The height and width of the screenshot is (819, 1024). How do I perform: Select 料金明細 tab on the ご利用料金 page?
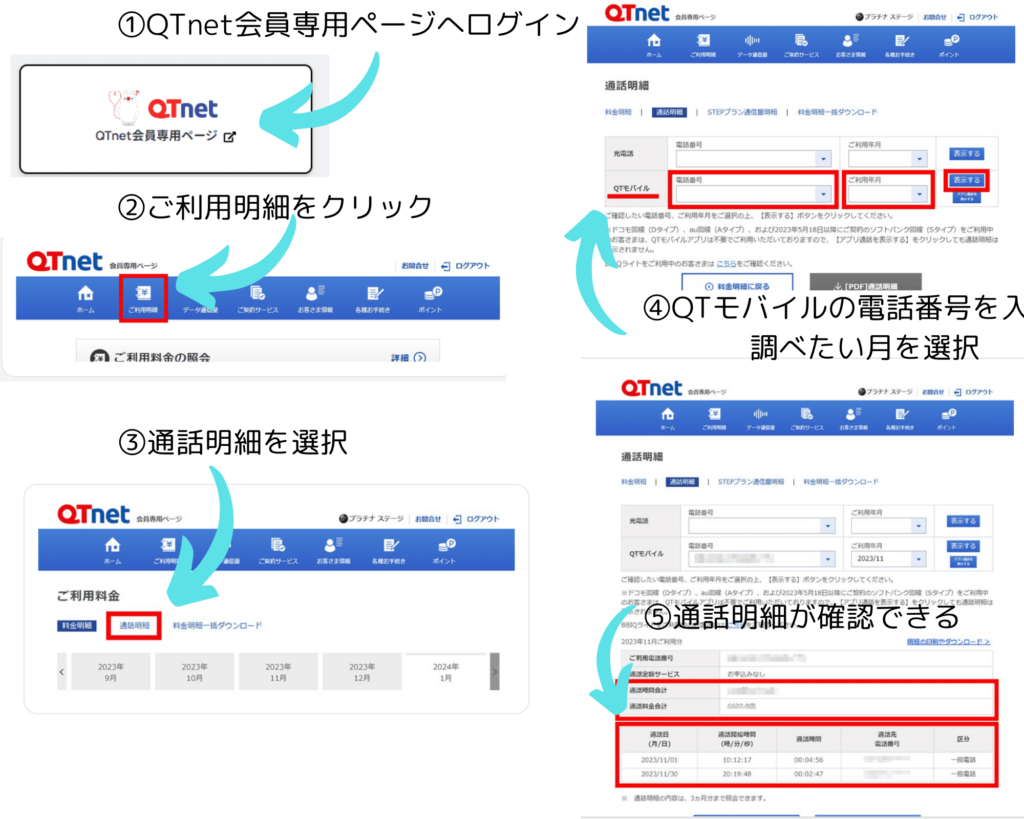point(76,626)
